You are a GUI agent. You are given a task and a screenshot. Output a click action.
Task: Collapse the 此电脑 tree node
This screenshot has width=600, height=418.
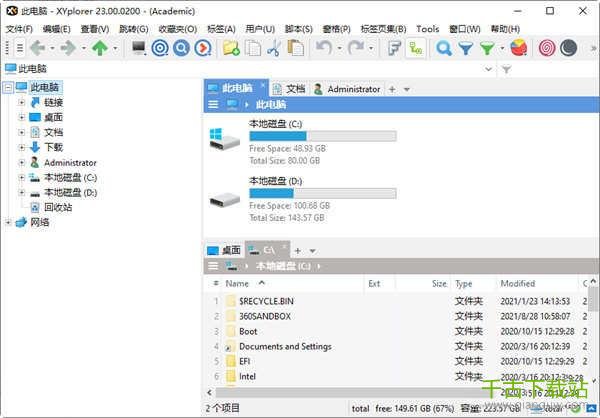pos(9,88)
